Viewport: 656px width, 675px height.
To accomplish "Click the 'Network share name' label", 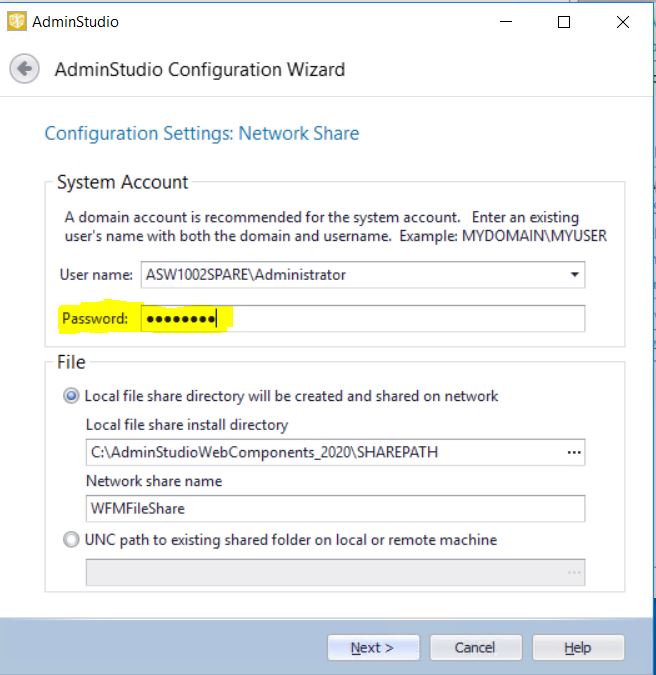I will tap(154, 481).
